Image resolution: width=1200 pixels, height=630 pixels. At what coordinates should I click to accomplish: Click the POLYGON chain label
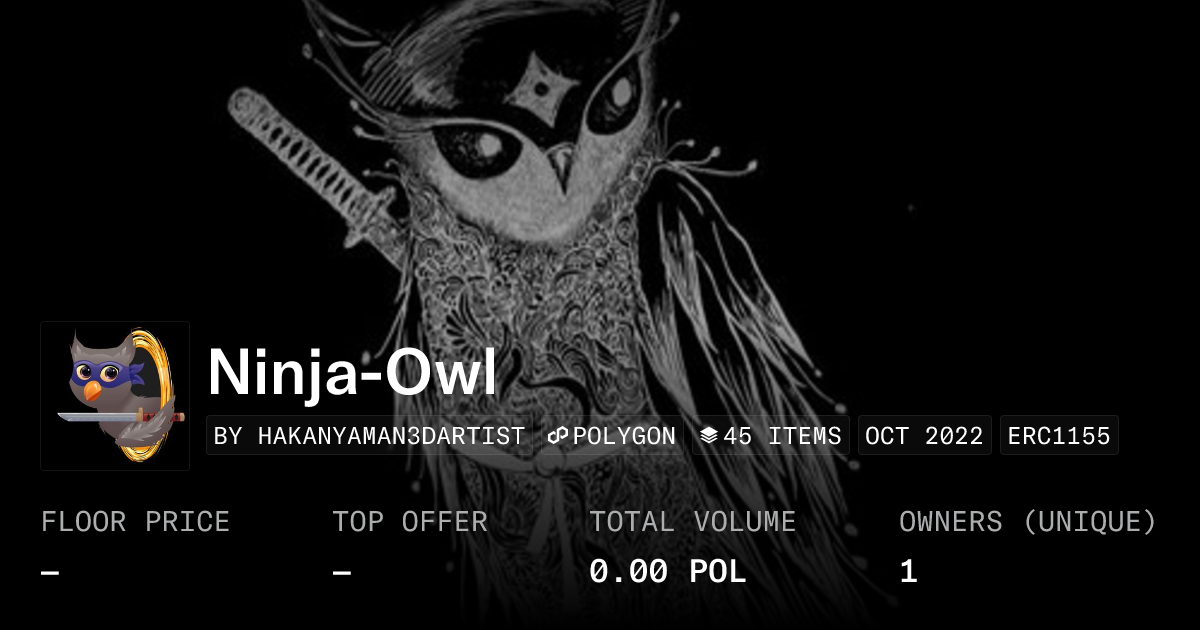coord(624,436)
